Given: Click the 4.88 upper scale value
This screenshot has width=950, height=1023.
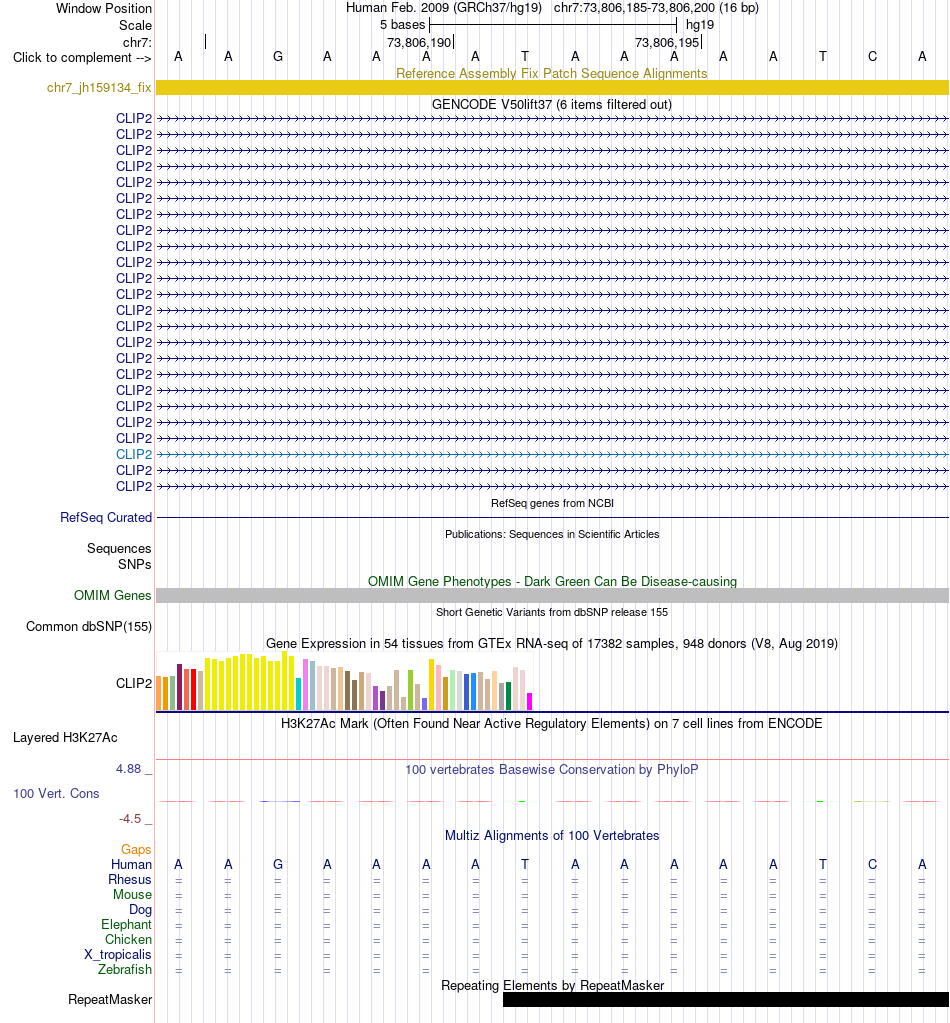Looking at the screenshot, I should pos(129,769).
